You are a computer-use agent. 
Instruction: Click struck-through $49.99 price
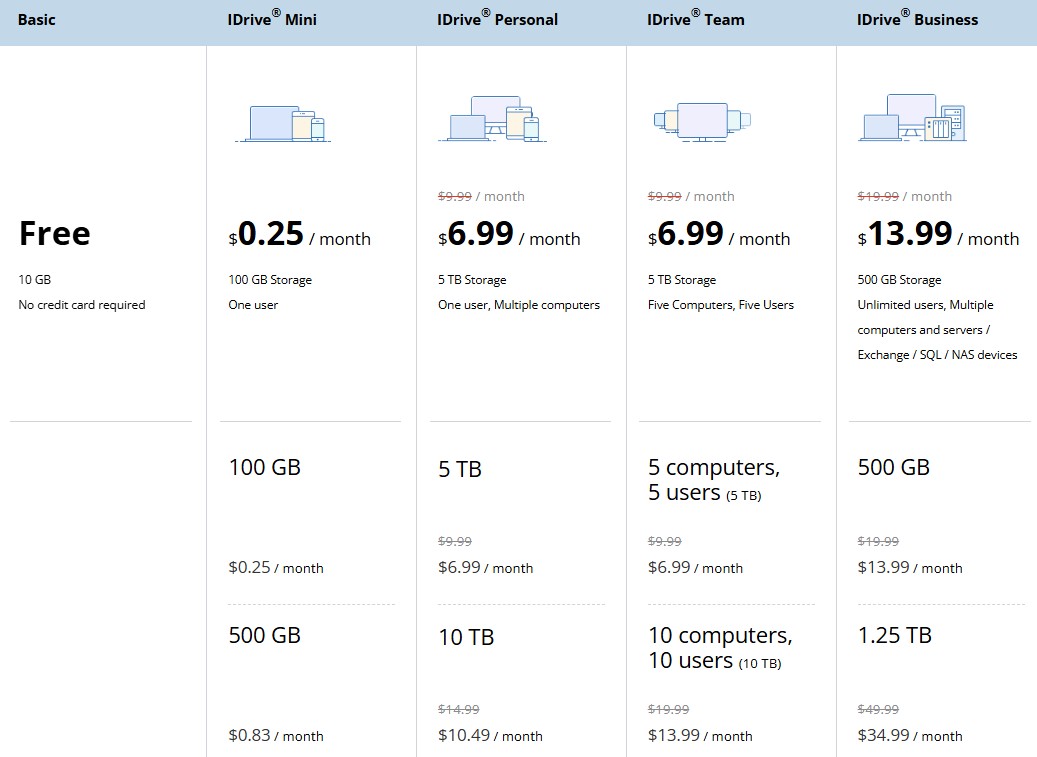tap(878, 709)
